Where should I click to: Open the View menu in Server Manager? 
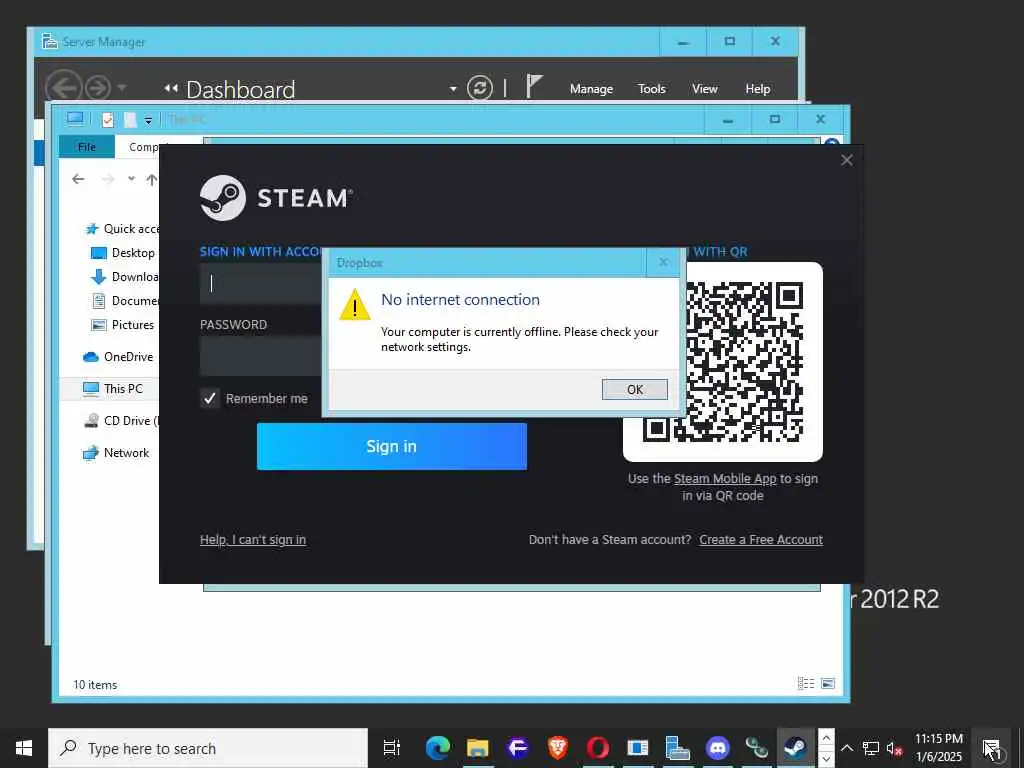[x=705, y=89]
